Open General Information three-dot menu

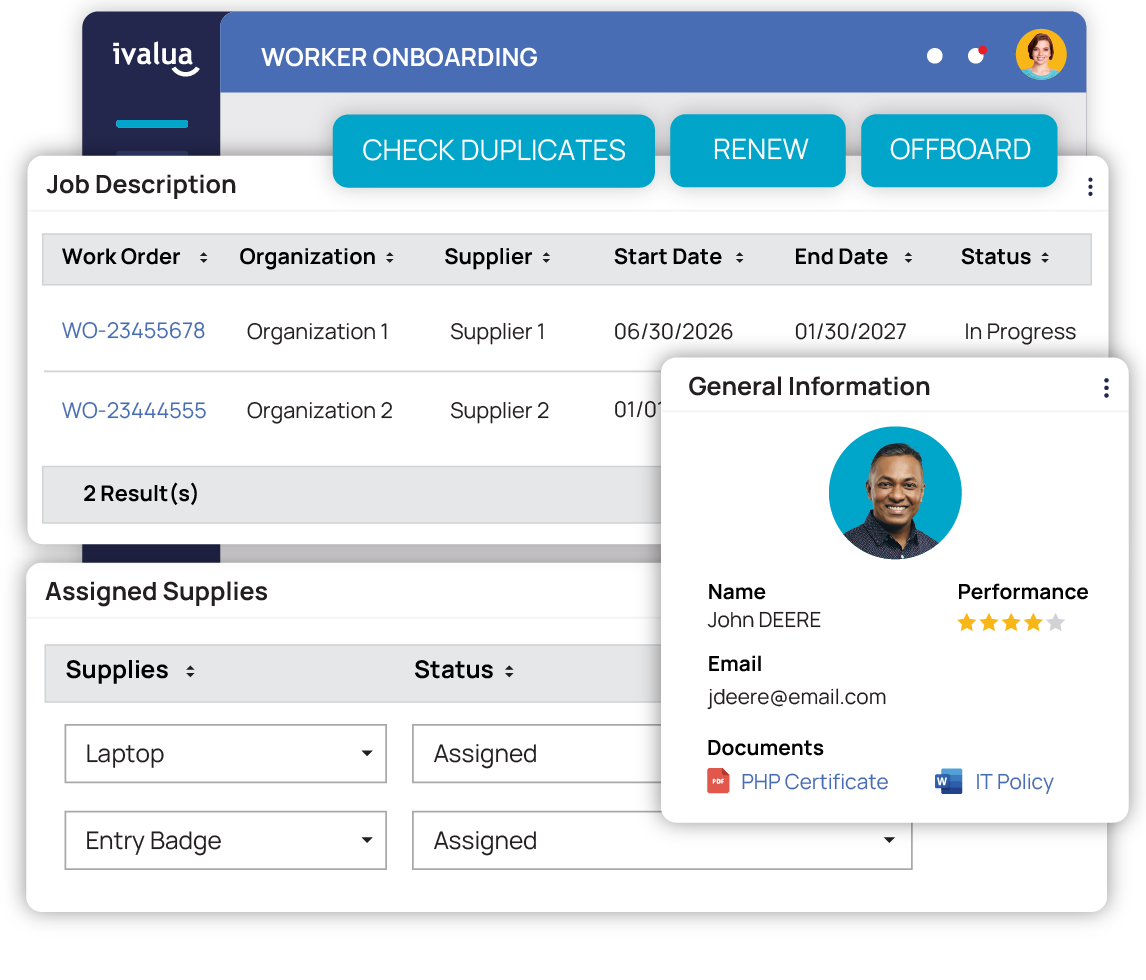pyautogui.click(x=1105, y=388)
